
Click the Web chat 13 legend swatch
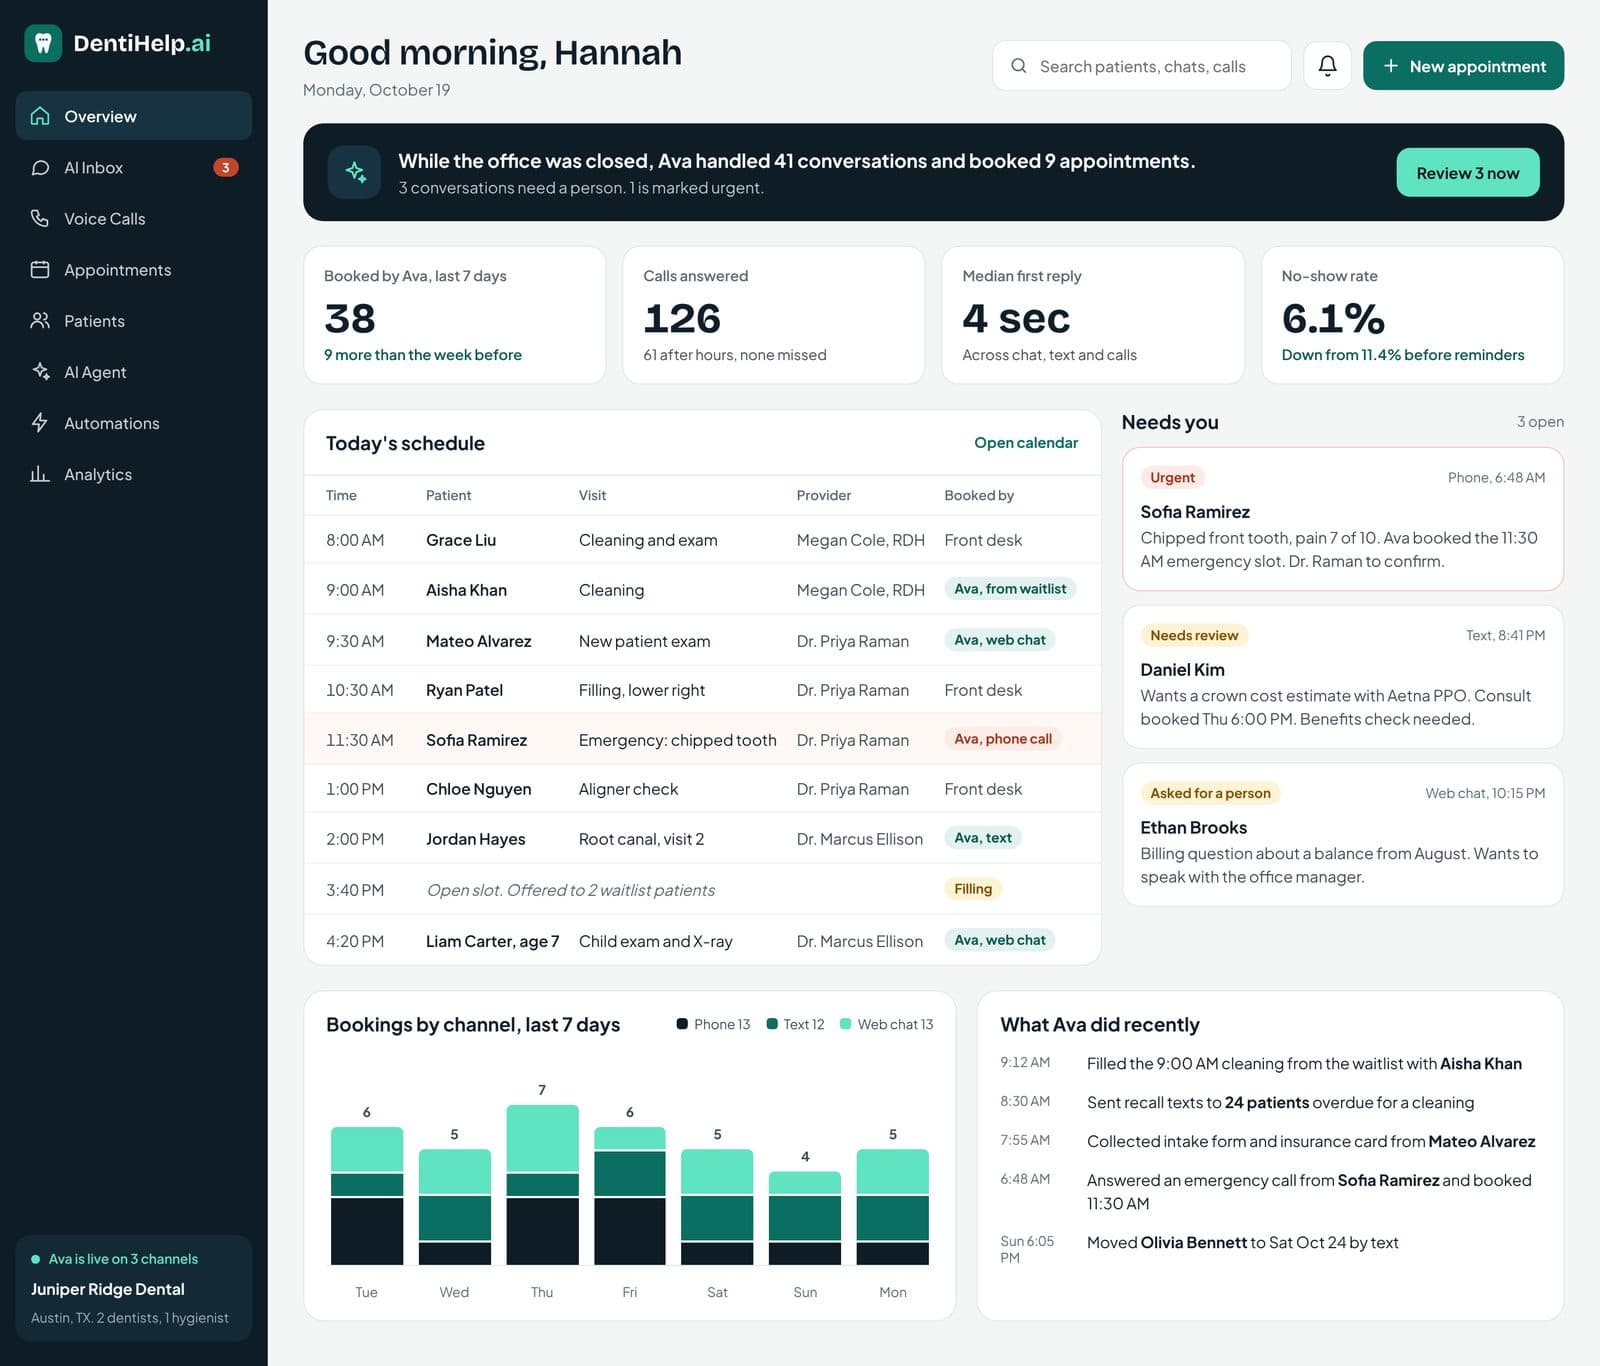(x=846, y=1024)
